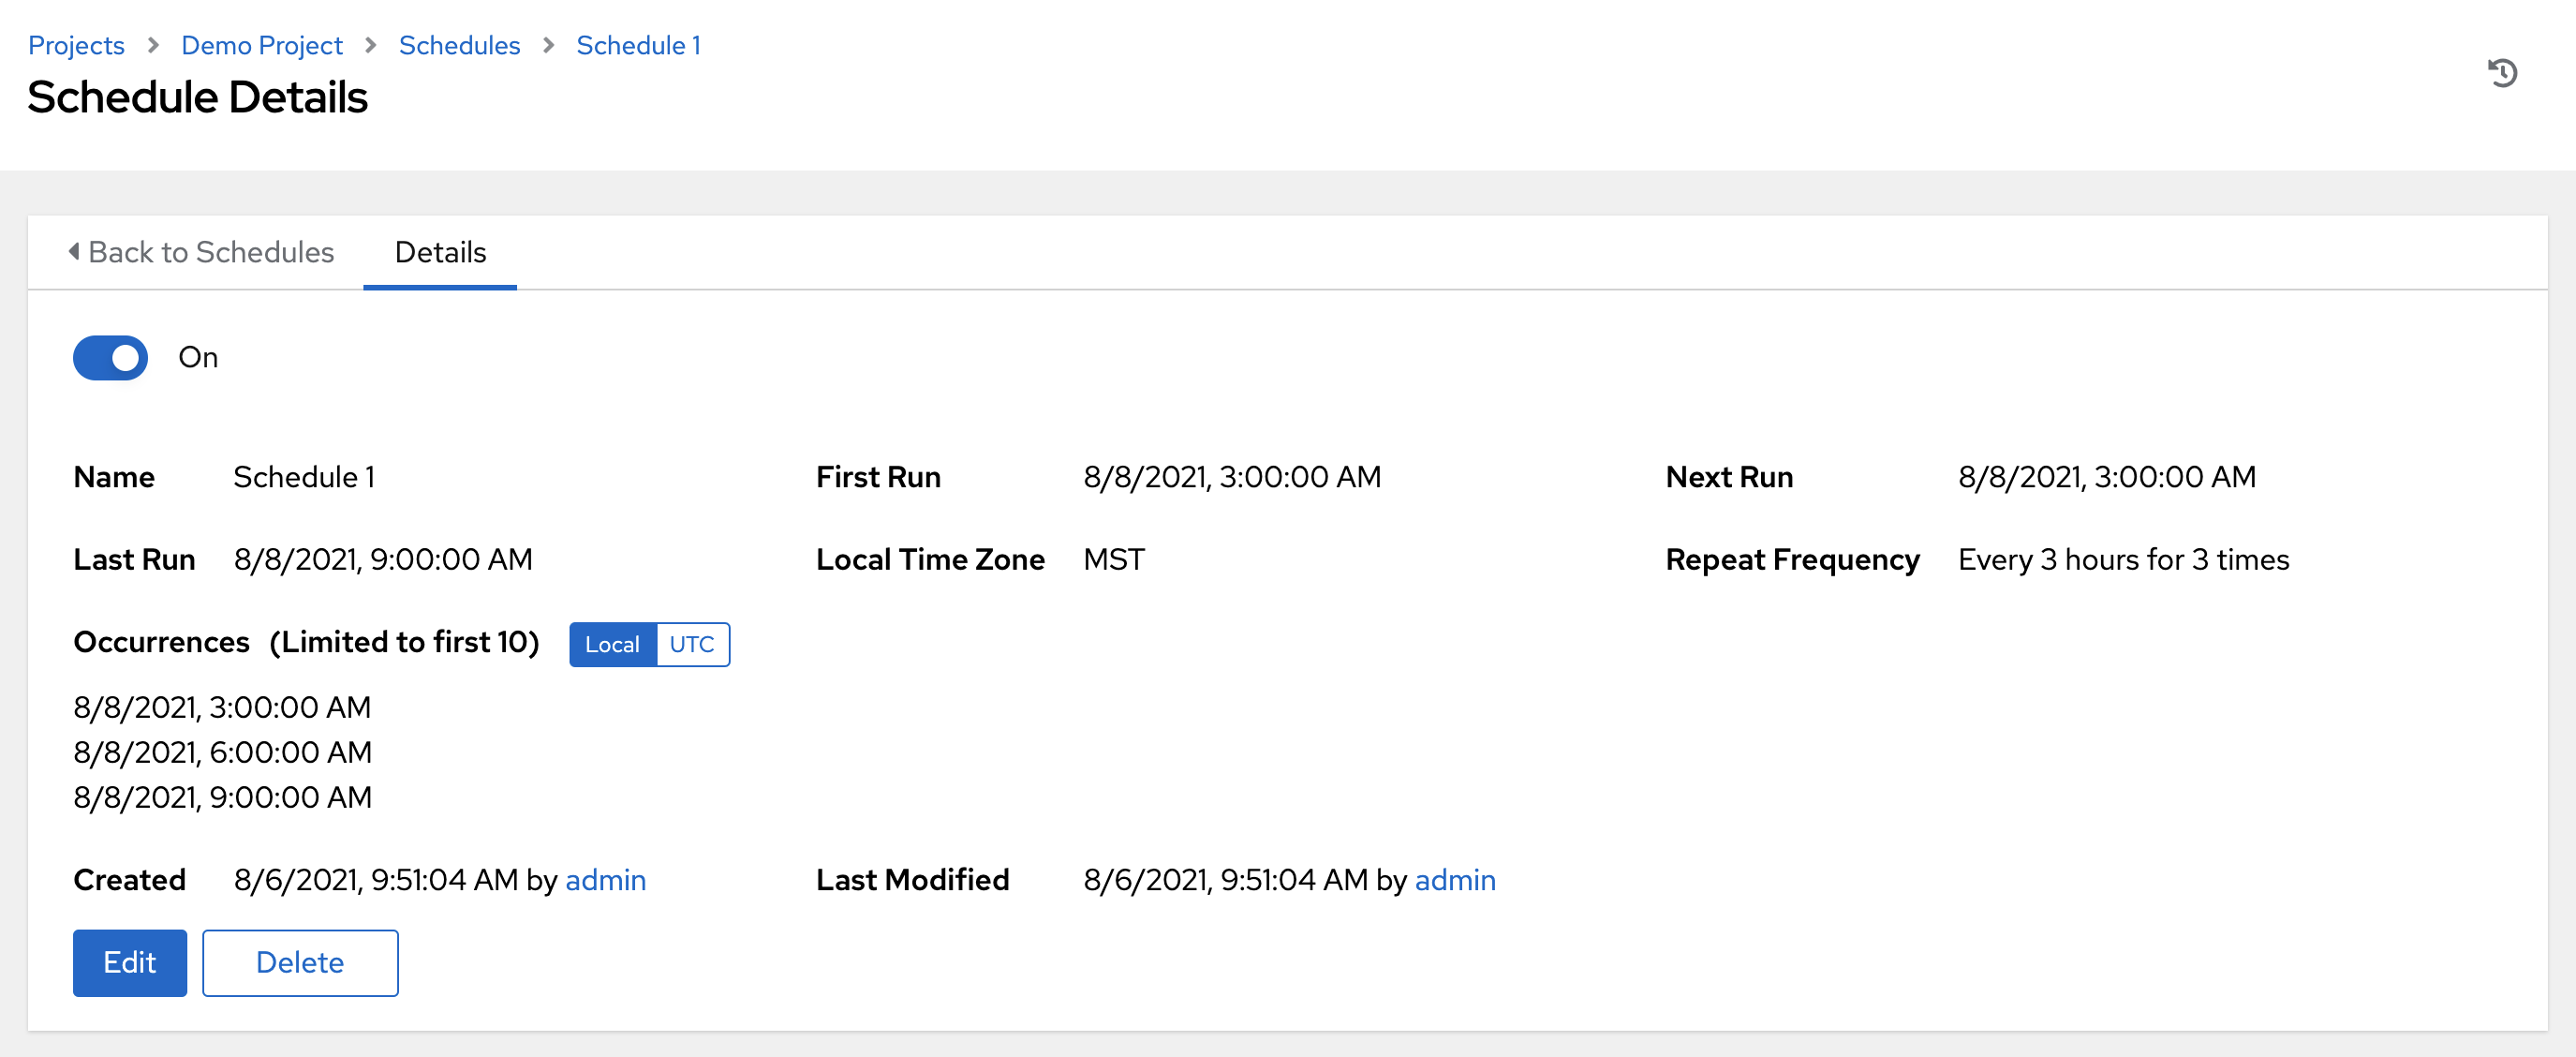Open Schedule 1 breadcrumb link
The width and height of the screenshot is (2576, 1057).
[638, 45]
